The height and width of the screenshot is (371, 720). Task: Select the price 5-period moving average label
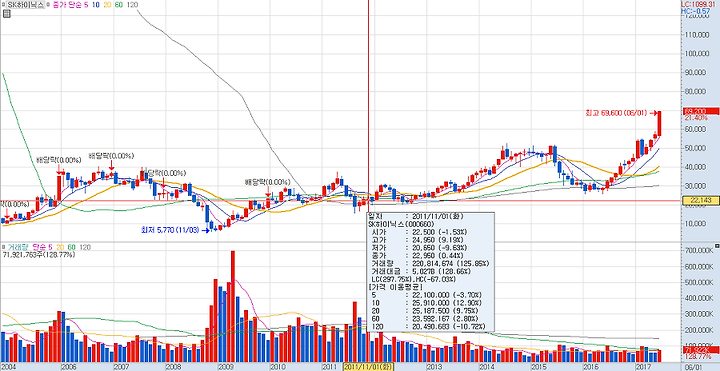point(86,5)
